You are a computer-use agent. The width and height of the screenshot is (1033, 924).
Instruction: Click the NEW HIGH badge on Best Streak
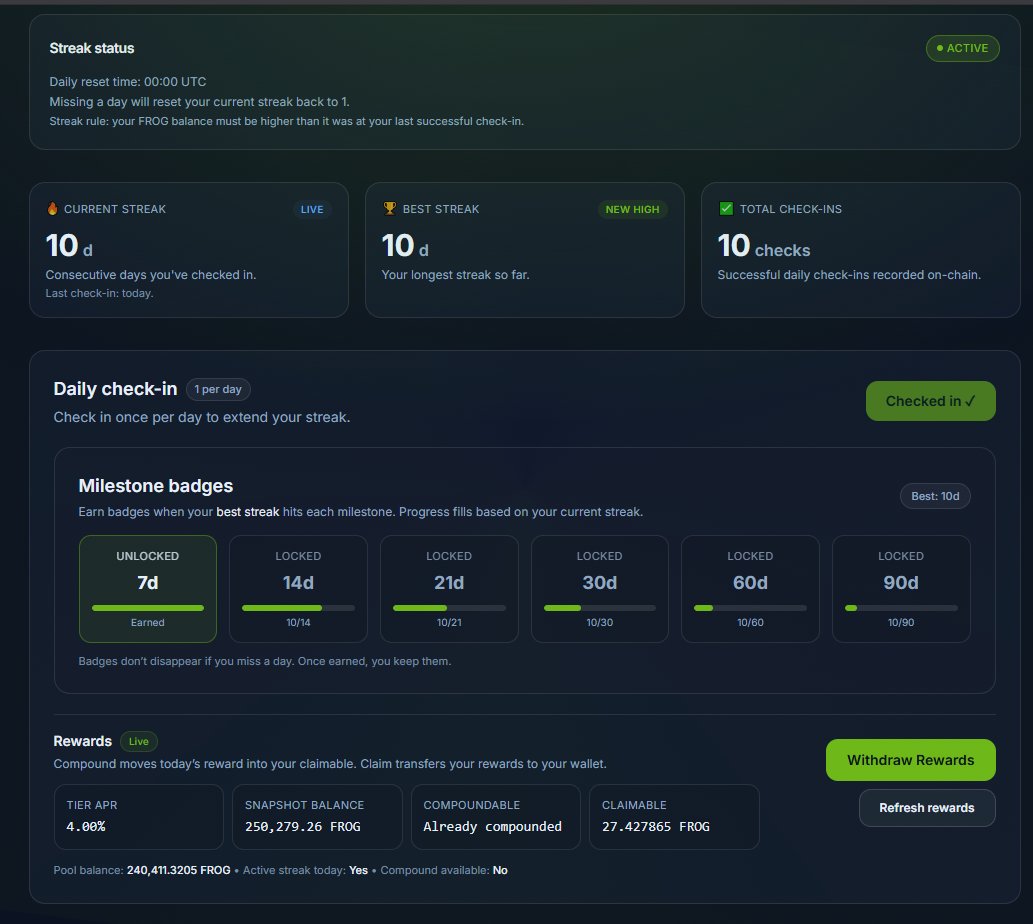(632, 209)
